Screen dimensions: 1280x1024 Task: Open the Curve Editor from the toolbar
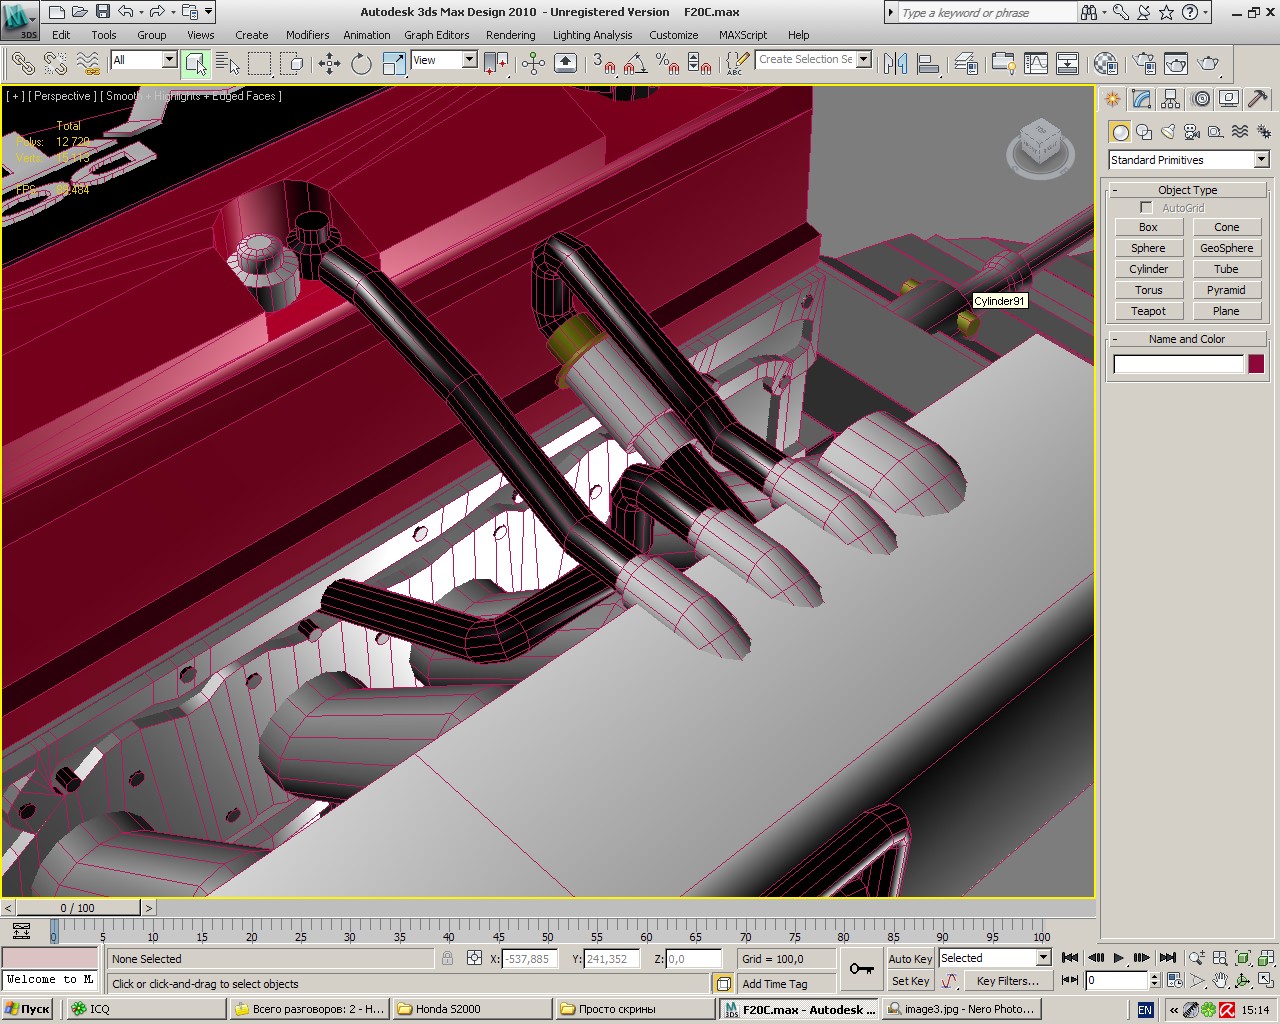tap(1036, 64)
